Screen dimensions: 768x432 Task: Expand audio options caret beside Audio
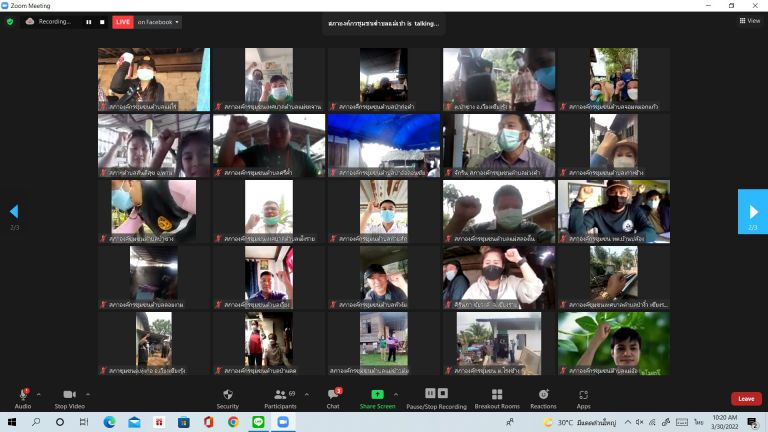click(39, 394)
